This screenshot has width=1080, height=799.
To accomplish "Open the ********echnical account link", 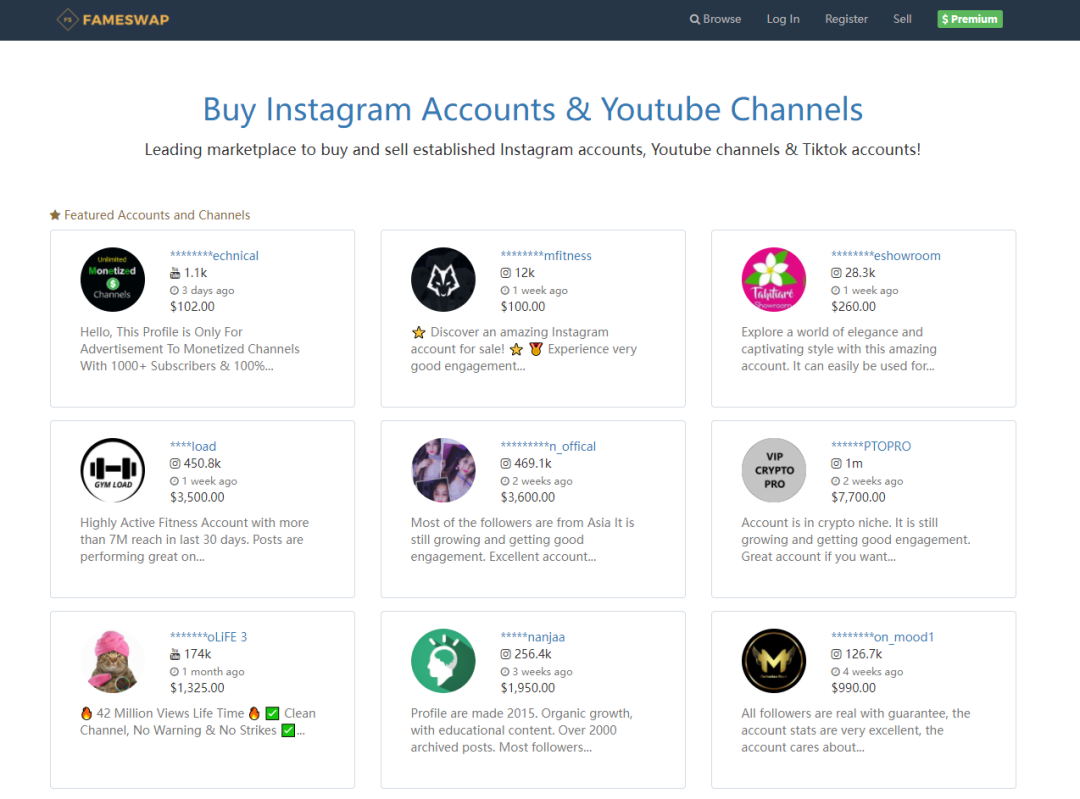I will click(x=214, y=256).
